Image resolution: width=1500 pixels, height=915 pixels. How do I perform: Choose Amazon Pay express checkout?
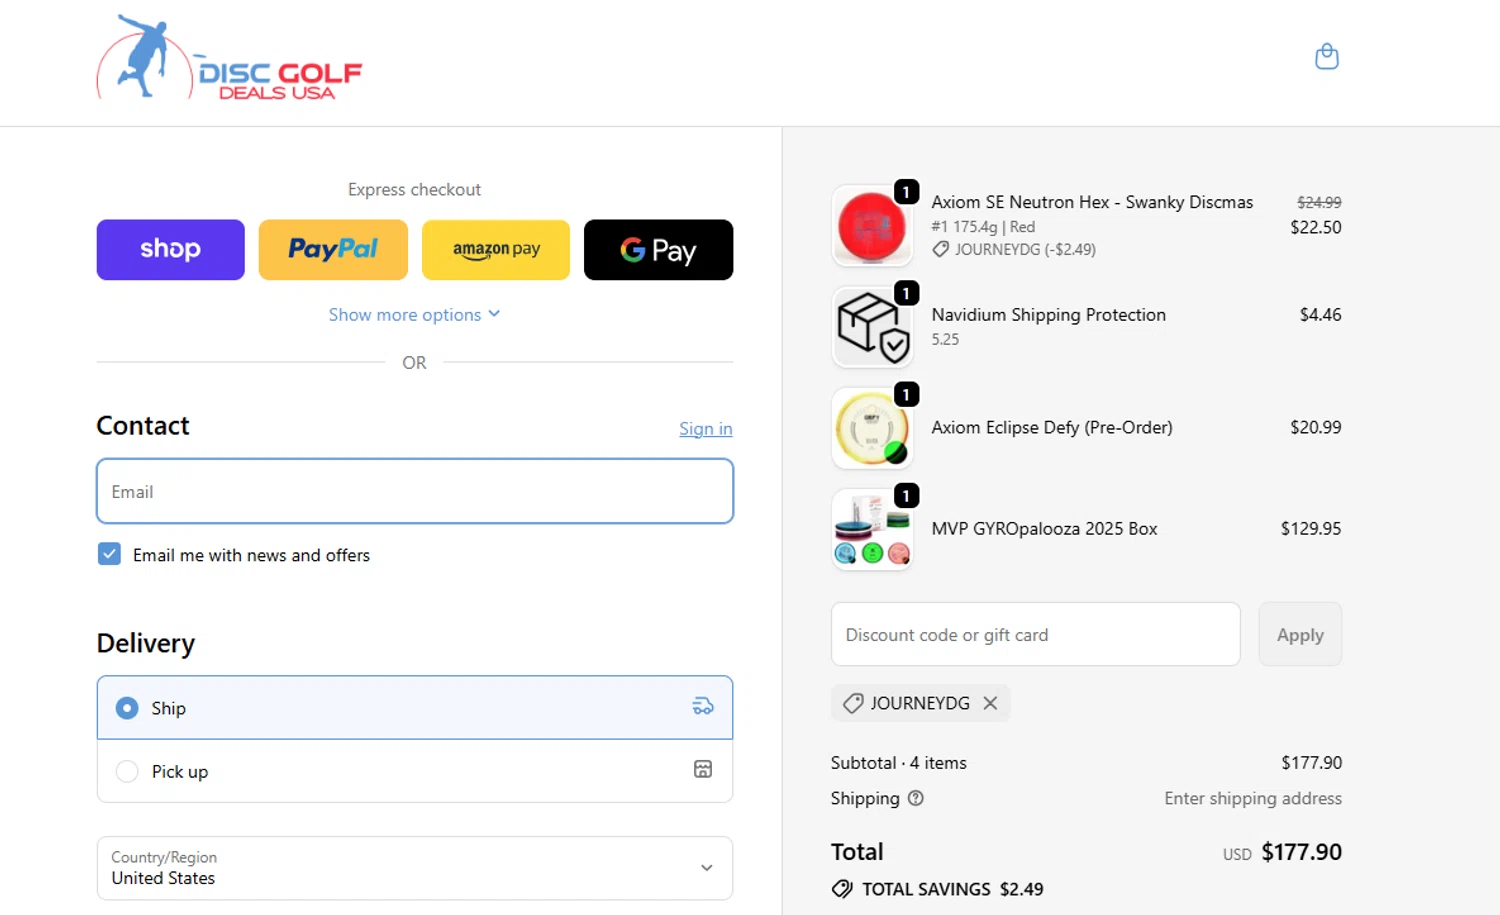click(x=496, y=250)
